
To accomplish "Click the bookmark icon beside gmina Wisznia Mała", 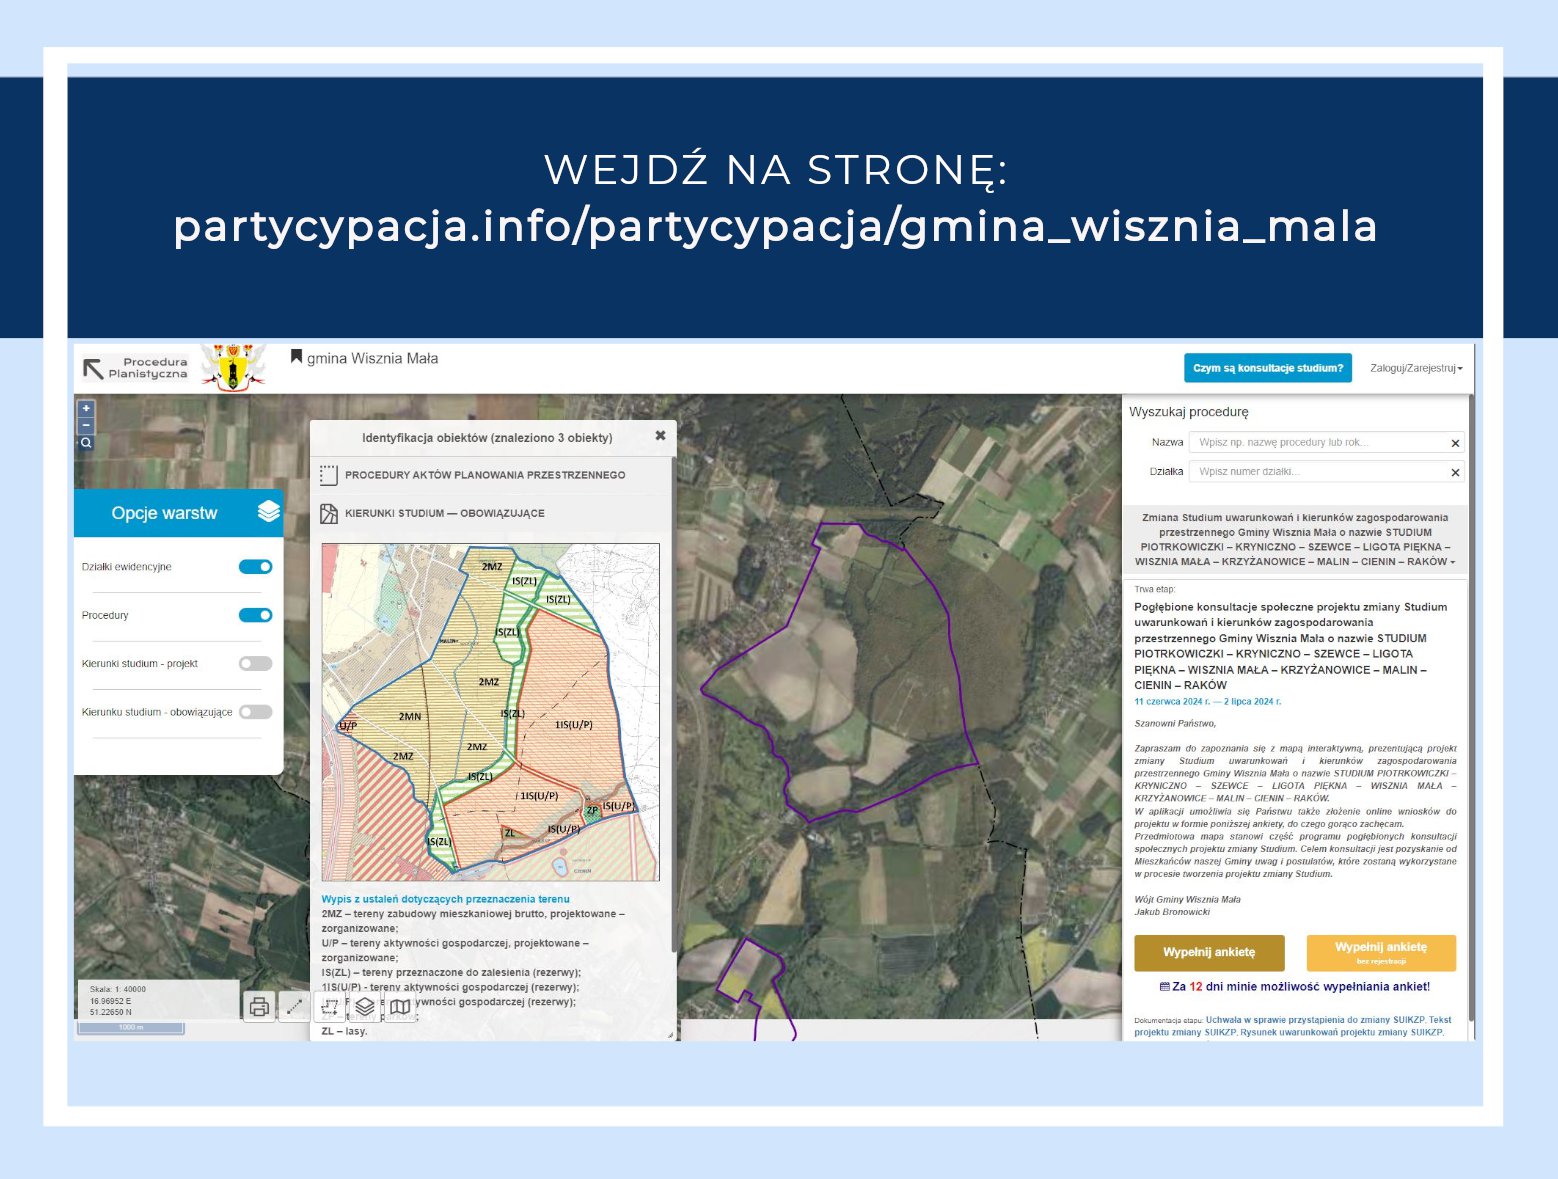I will (296, 357).
